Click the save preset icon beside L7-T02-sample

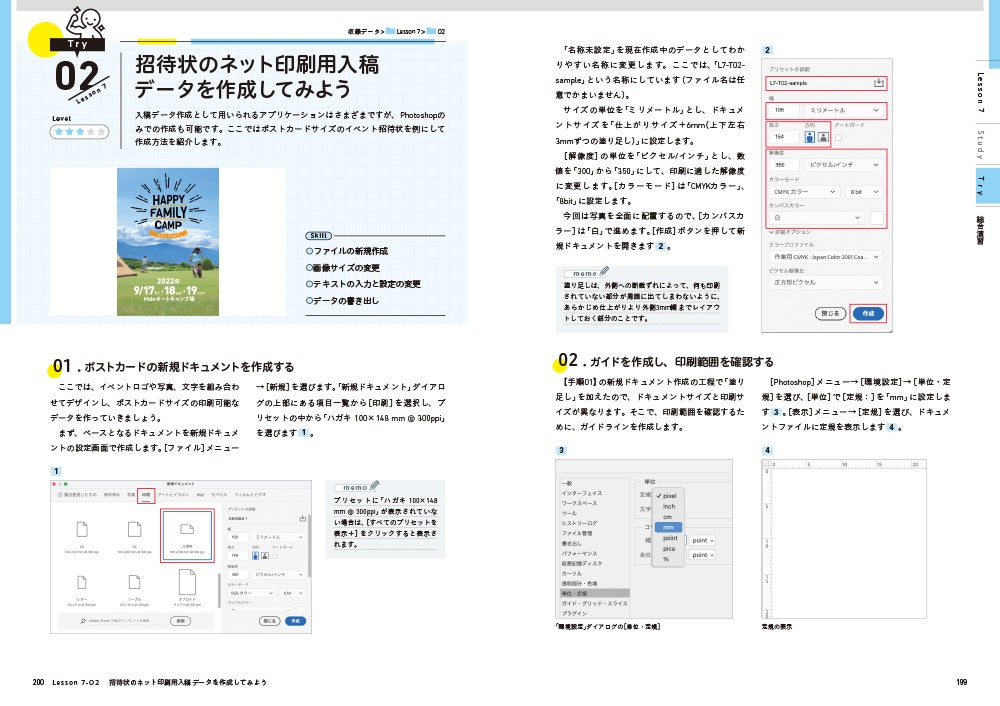[878, 83]
